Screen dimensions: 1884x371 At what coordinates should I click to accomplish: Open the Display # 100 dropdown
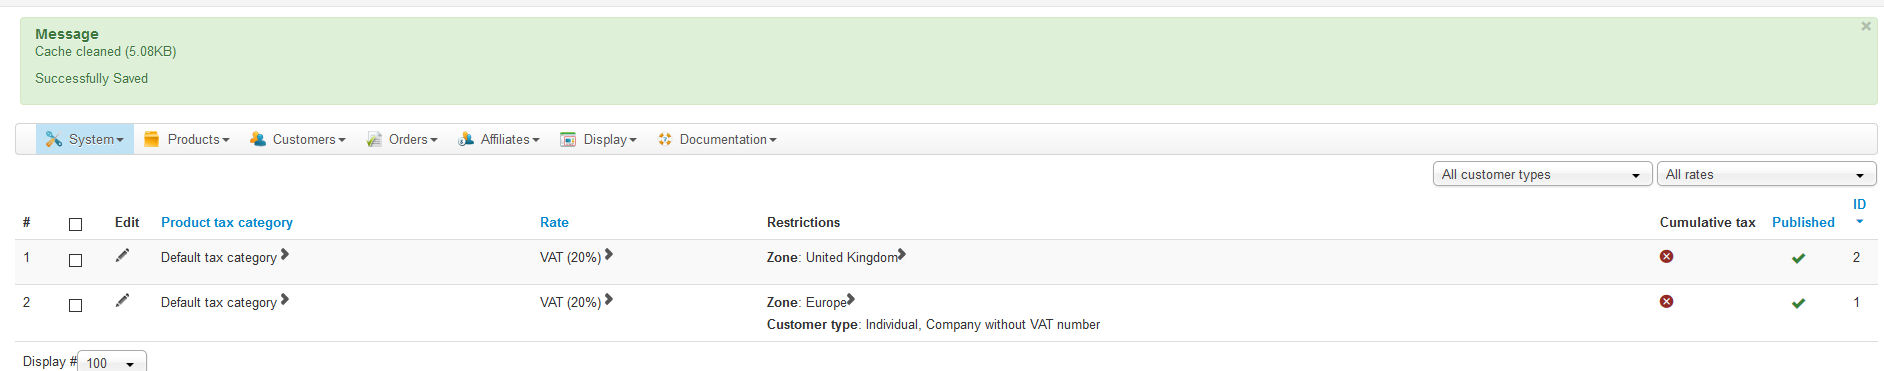point(112,362)
